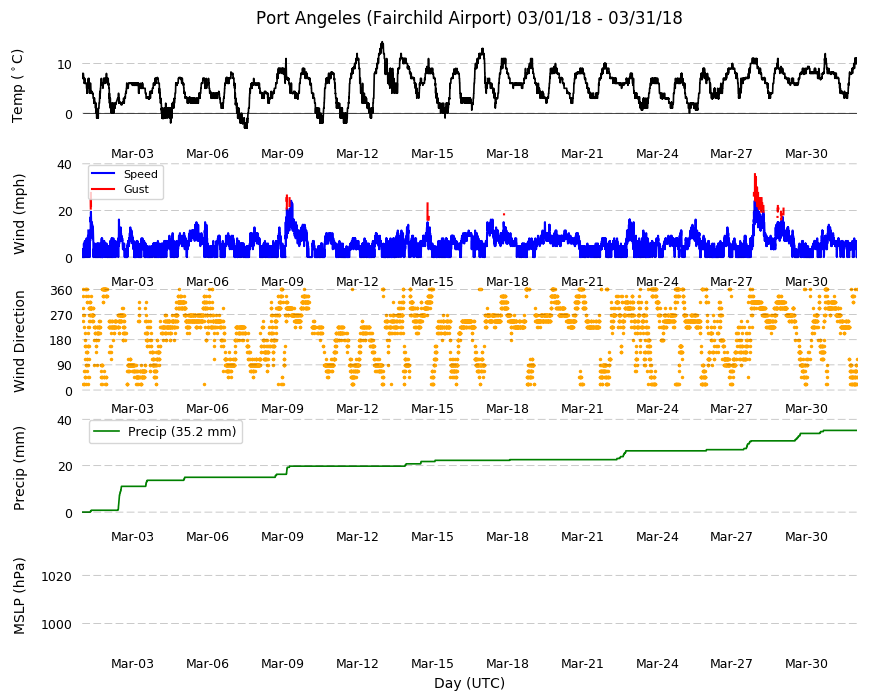This screenshot has height=700, width=870.
Task: Click the Mar-27 wind gust peak
Action: pos(755,175)
